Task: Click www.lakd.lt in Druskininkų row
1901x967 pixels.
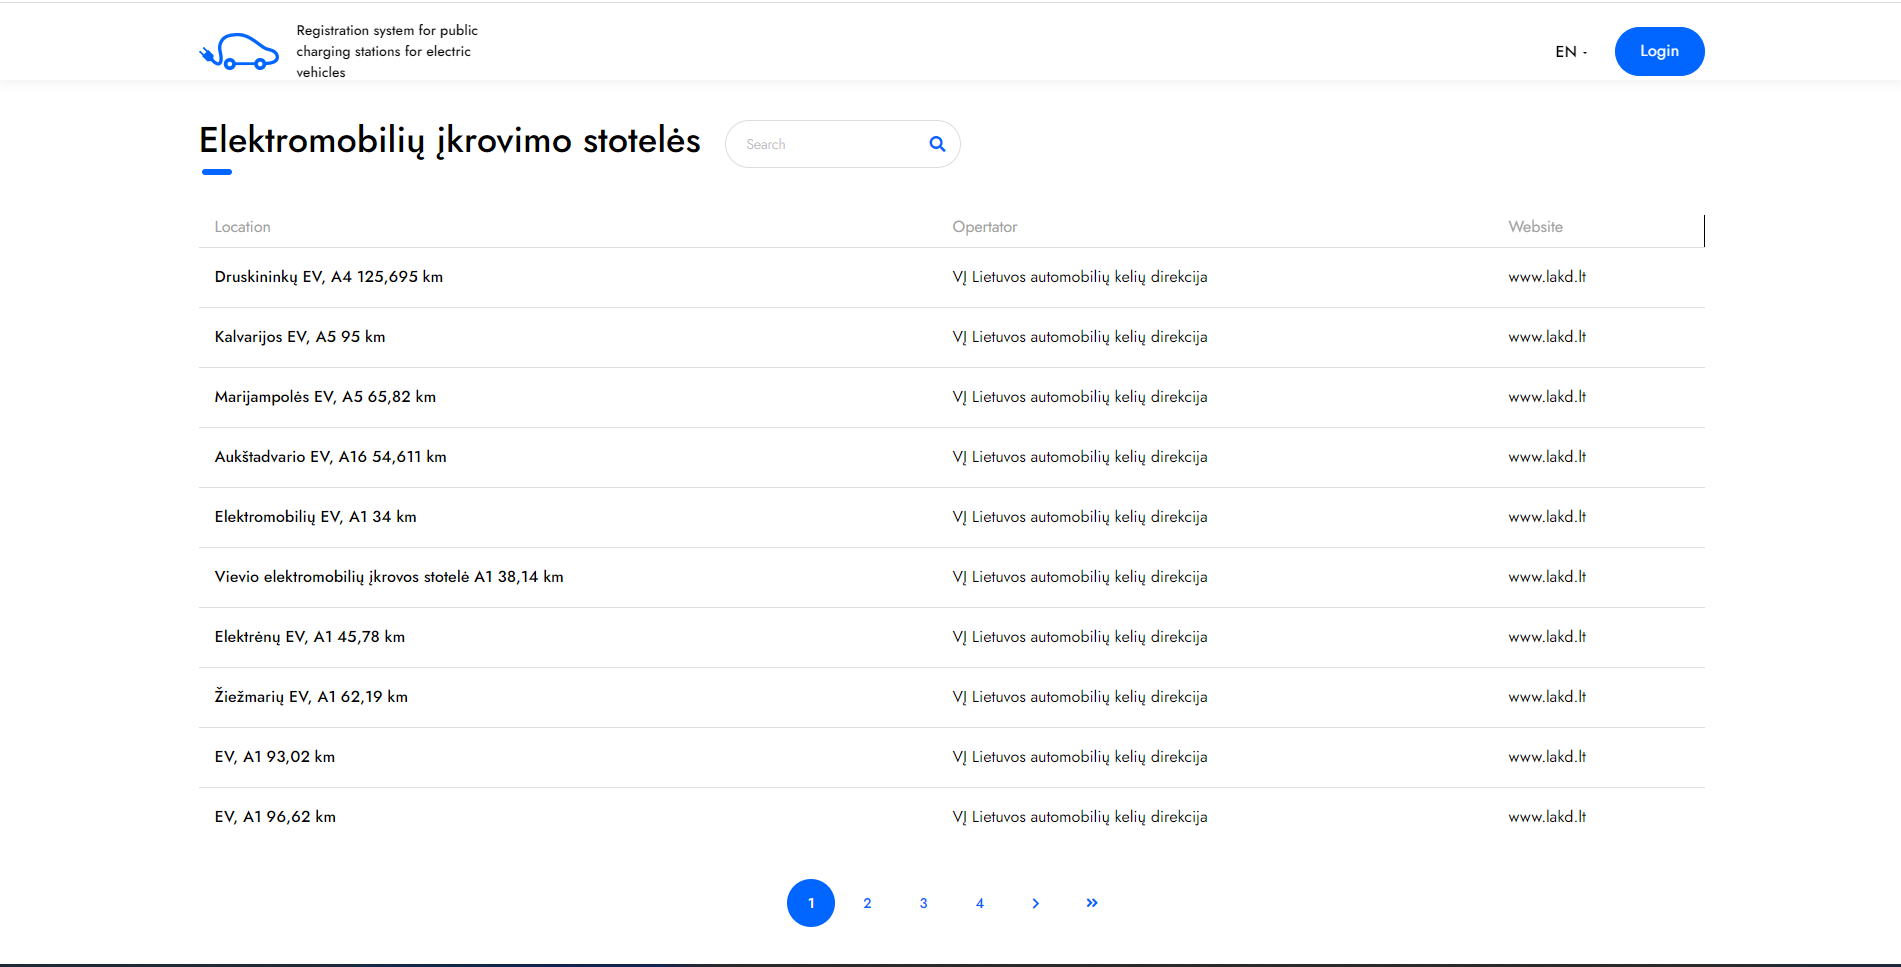Action: pos(1547,277)
